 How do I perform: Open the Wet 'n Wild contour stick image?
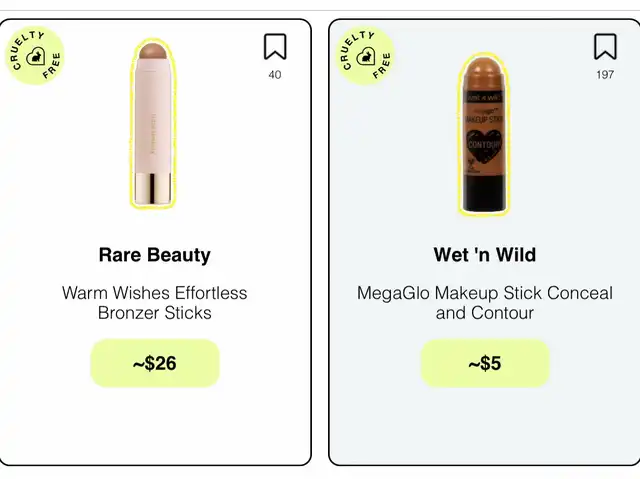pyautogui.click(x=484, y=133)
